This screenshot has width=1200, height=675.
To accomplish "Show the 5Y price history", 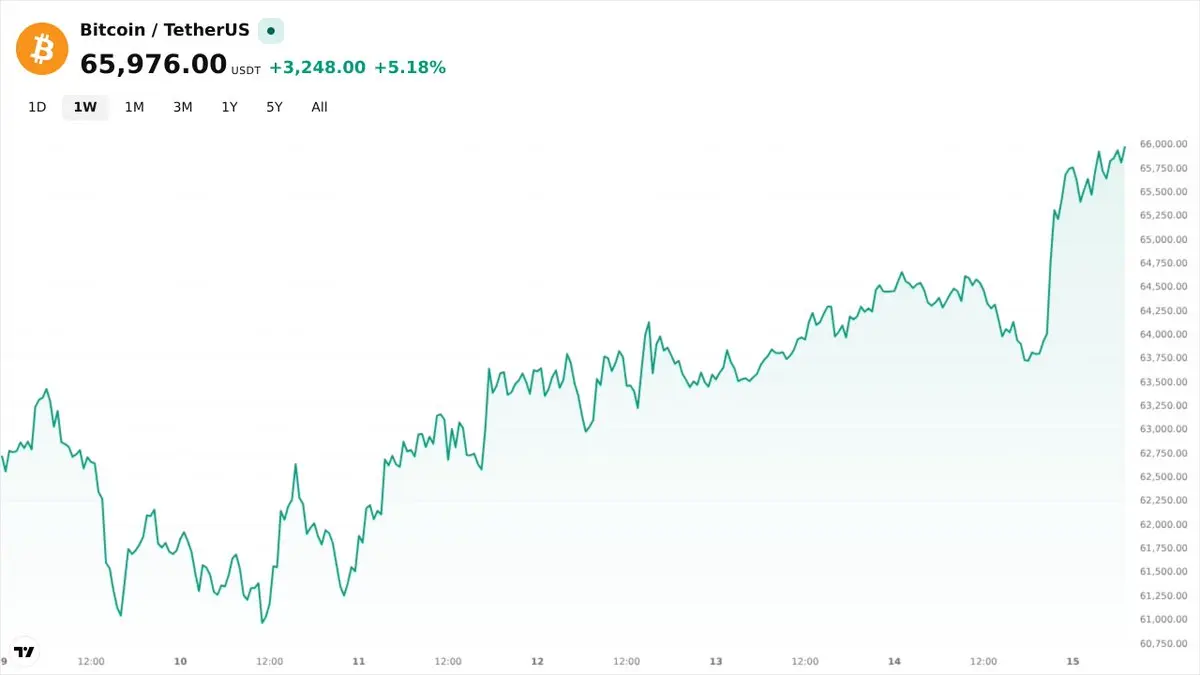I will click(x=274, y=107).
